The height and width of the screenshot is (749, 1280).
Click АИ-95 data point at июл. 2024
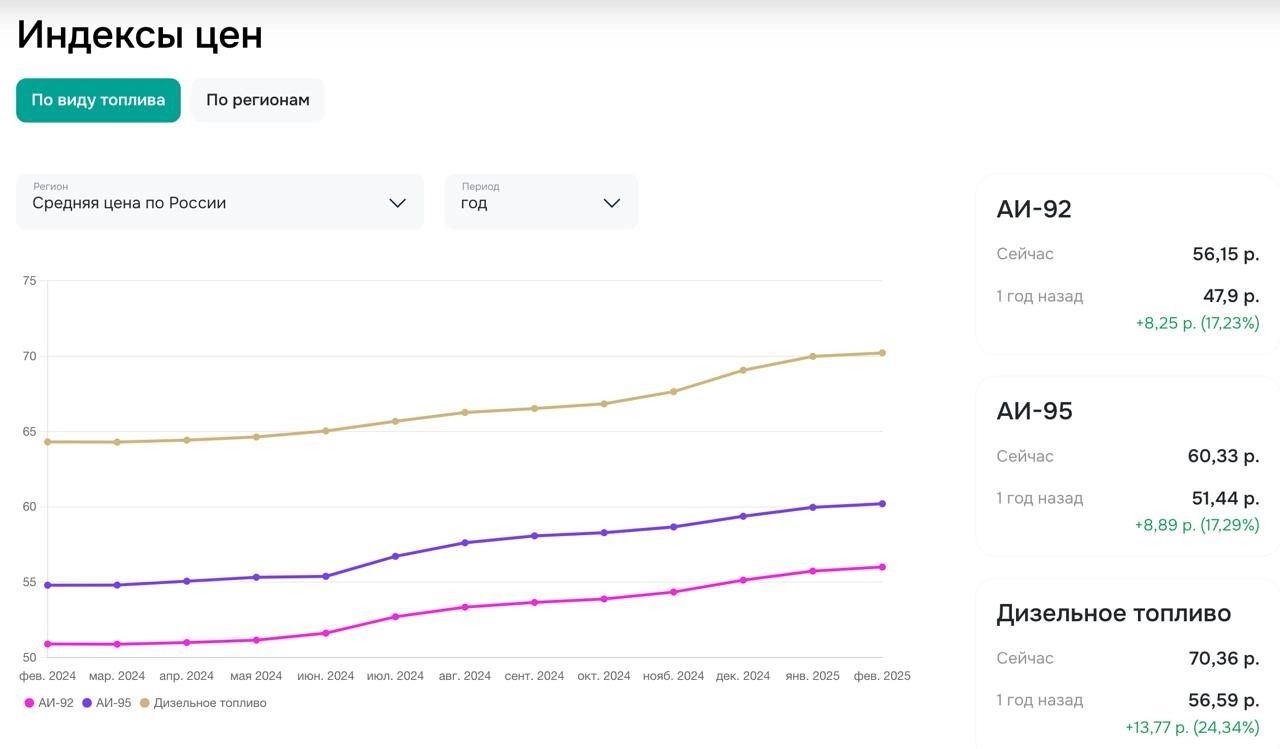395,556
